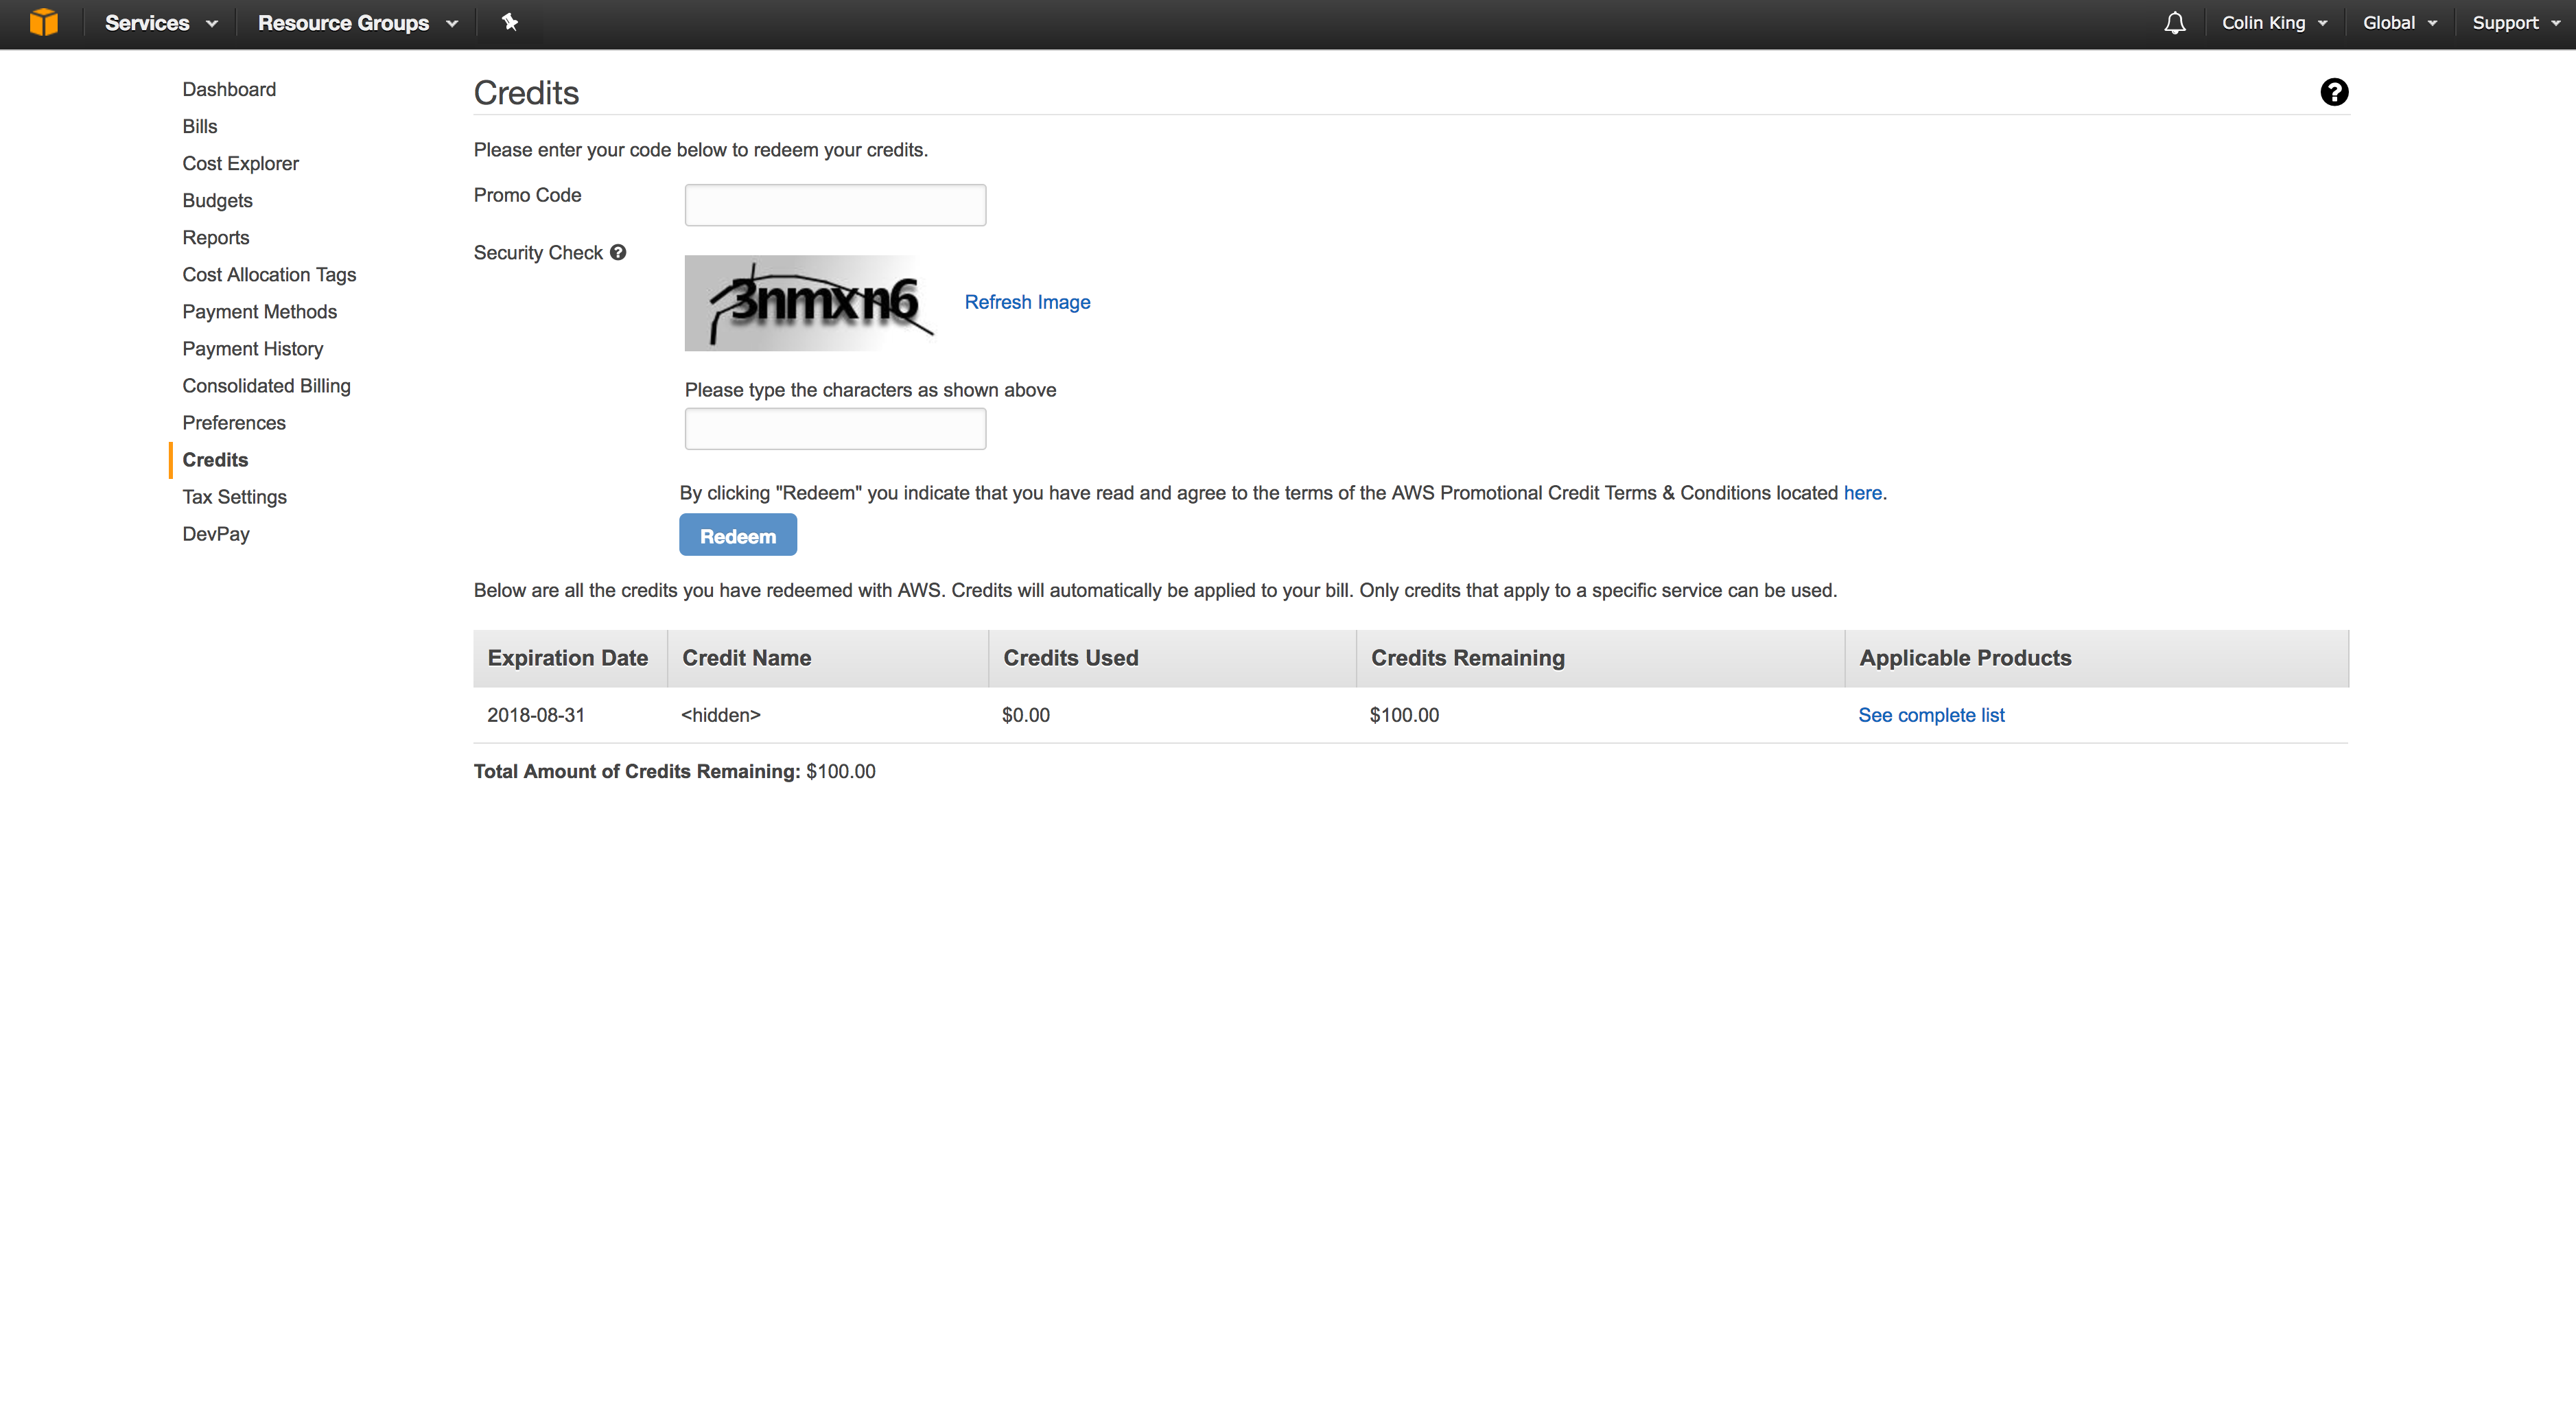Select Consolidated Billing in sidebar

(x=266, y=386)
